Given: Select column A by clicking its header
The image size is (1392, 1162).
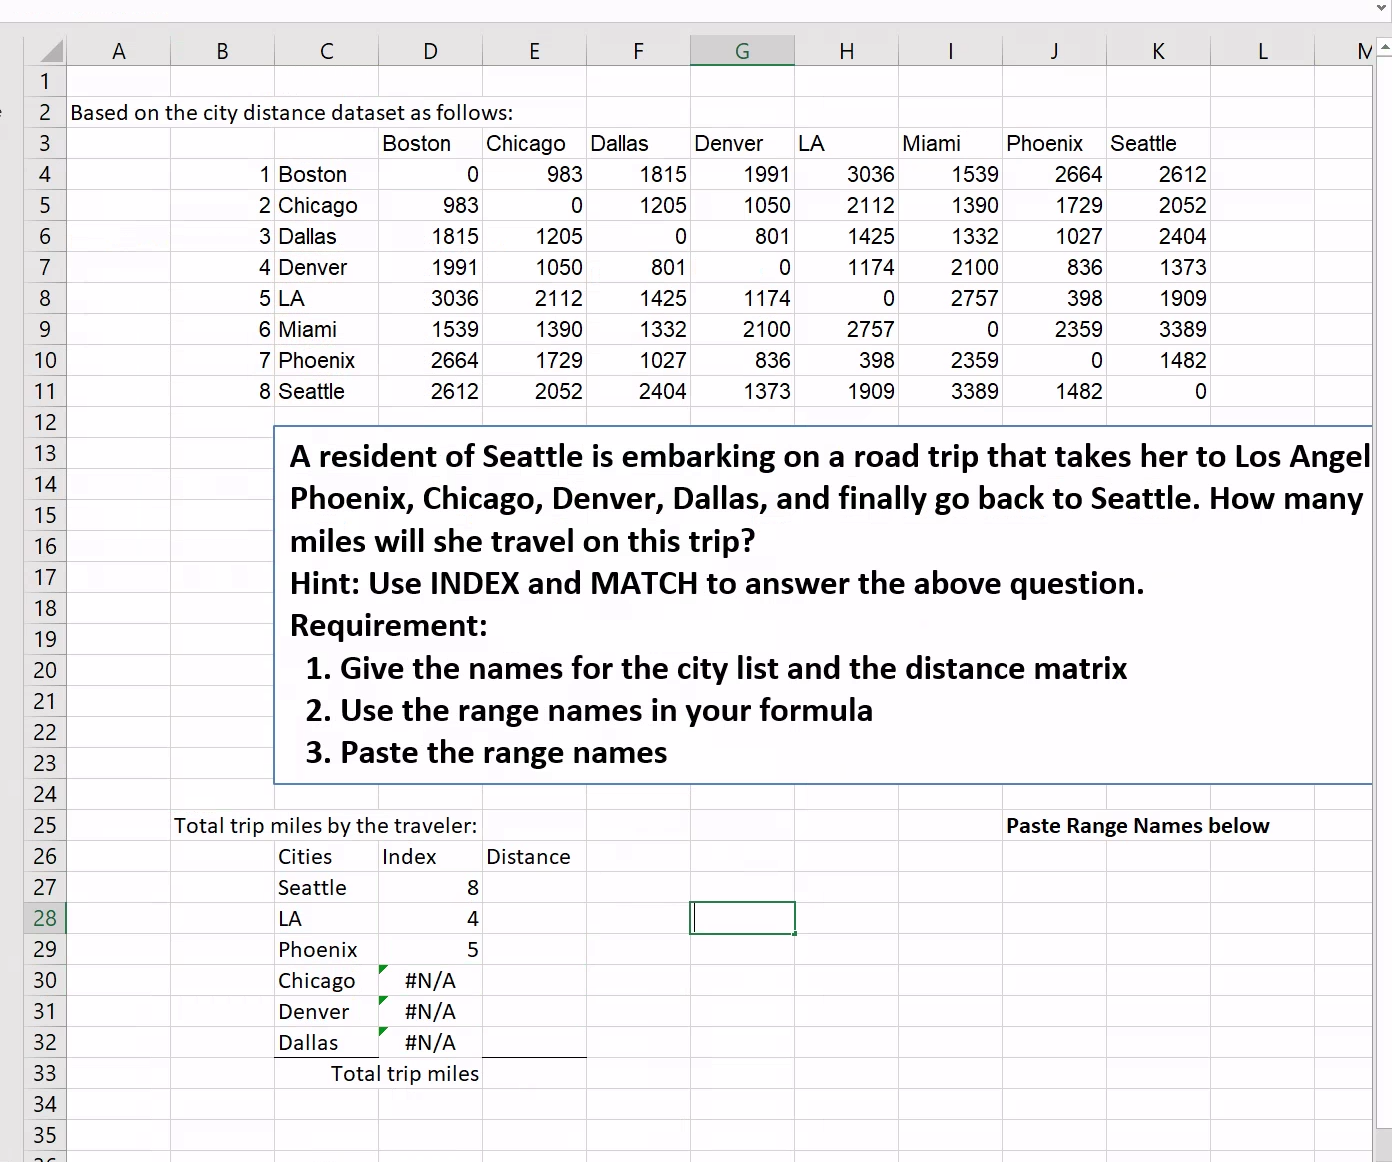Looking at the screenshot, I should (118, 50).
